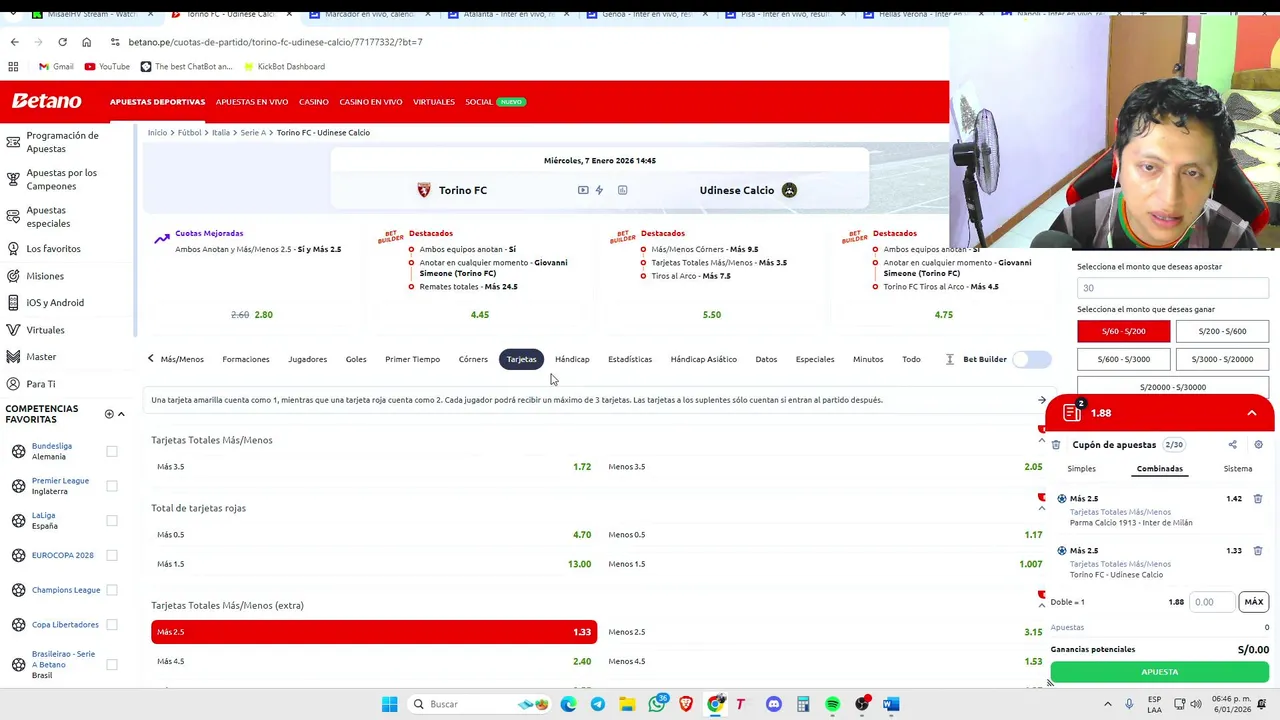
Task: Open Spotify from the taskbar
Action: (832, 704)
